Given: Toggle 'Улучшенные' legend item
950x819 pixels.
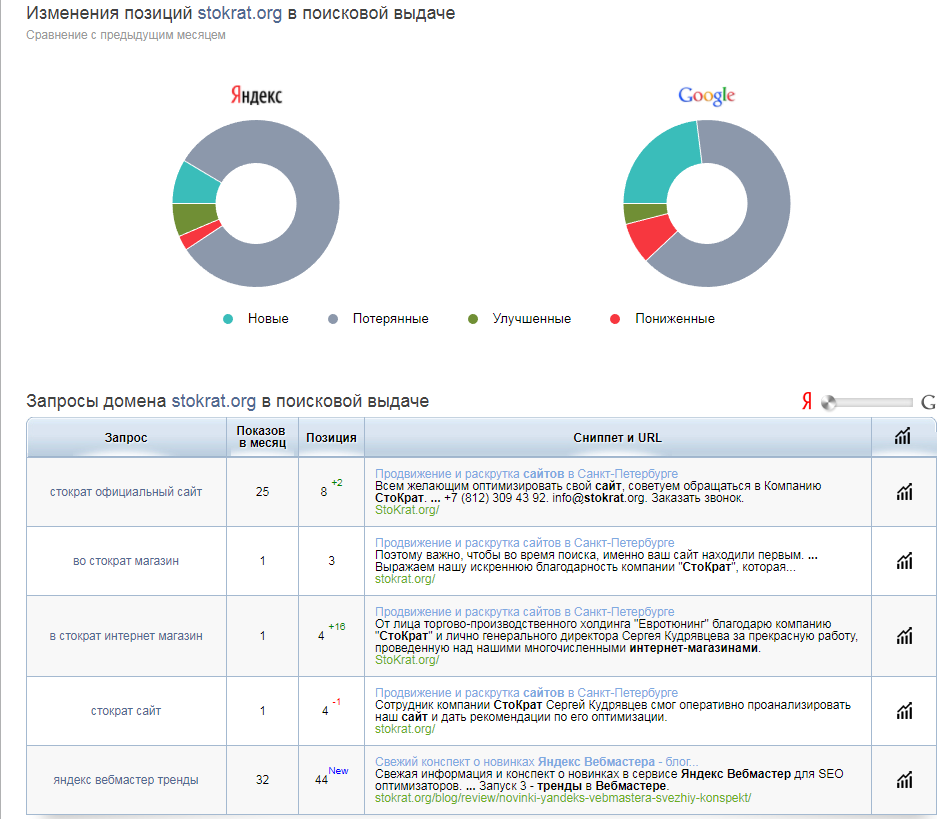Looking at the screenshot, I should (520, 319).
